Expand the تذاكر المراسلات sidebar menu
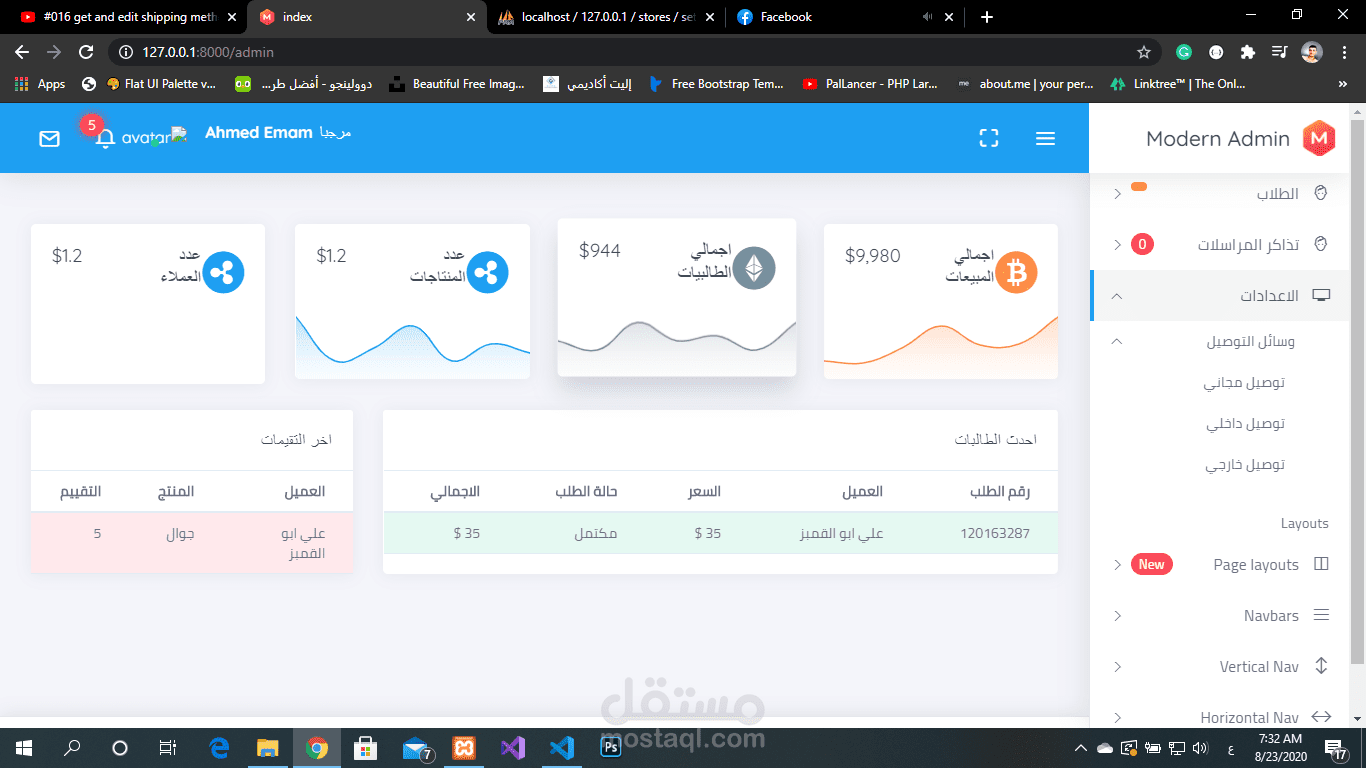This screenshot has width=1366, height=768. tap(1117, 245)
